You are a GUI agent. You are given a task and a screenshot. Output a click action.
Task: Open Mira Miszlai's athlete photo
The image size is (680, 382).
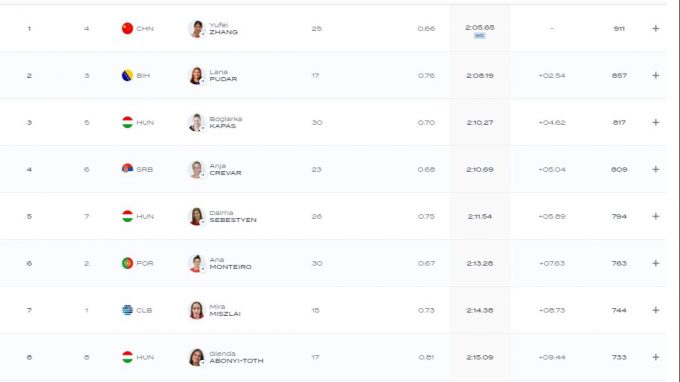[196, 310]
